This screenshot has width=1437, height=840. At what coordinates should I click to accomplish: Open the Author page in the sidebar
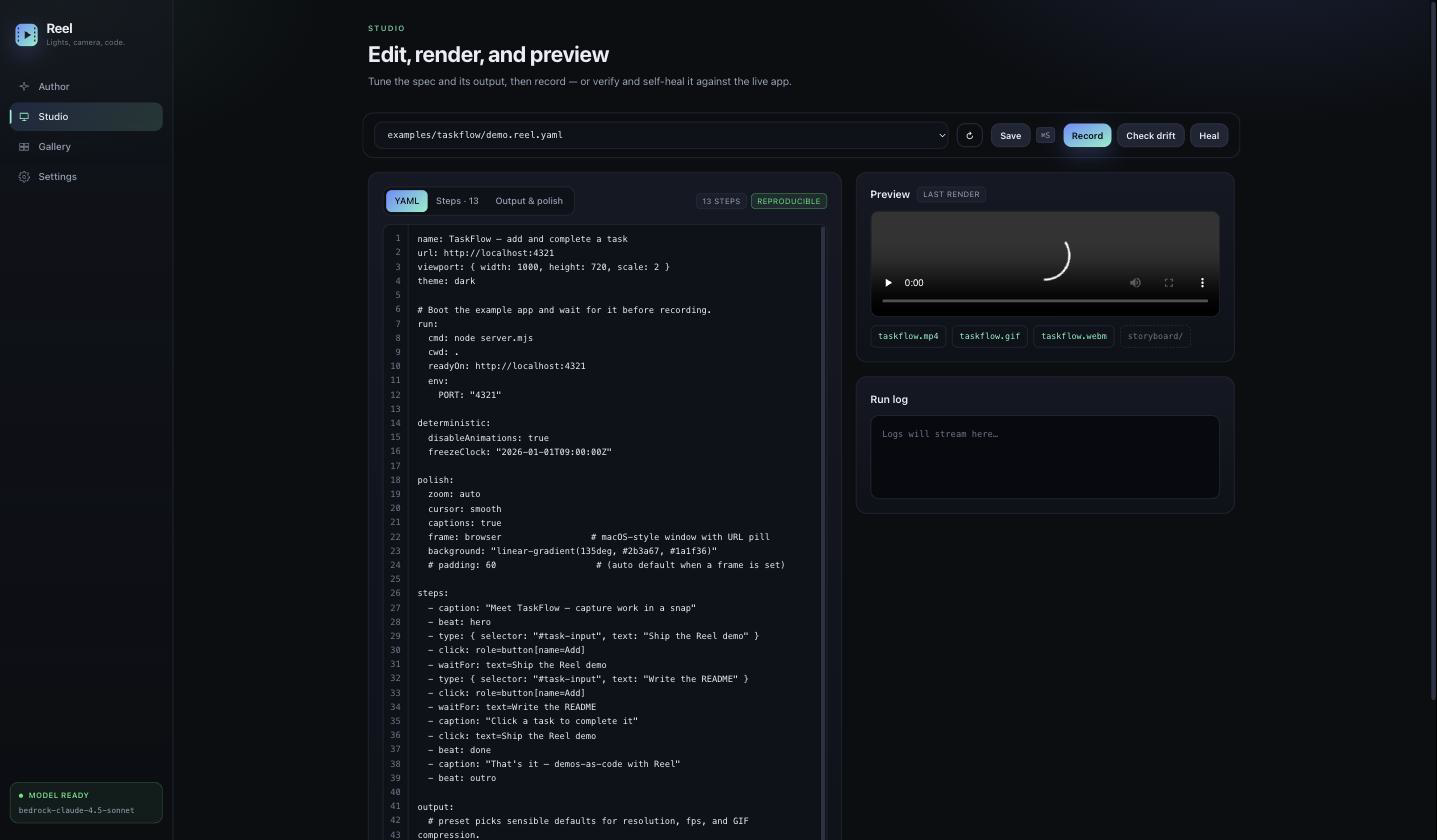pyautogui.click(x=86, y=87)
